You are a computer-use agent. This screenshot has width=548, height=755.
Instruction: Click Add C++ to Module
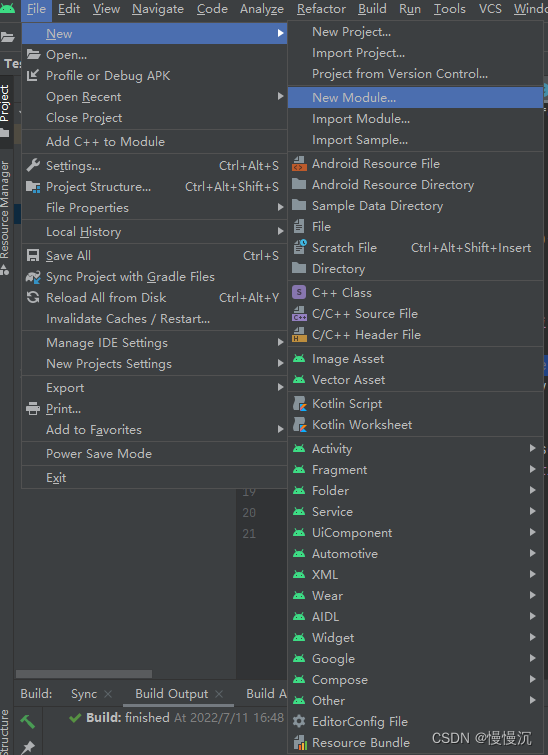tap(154, 142)
